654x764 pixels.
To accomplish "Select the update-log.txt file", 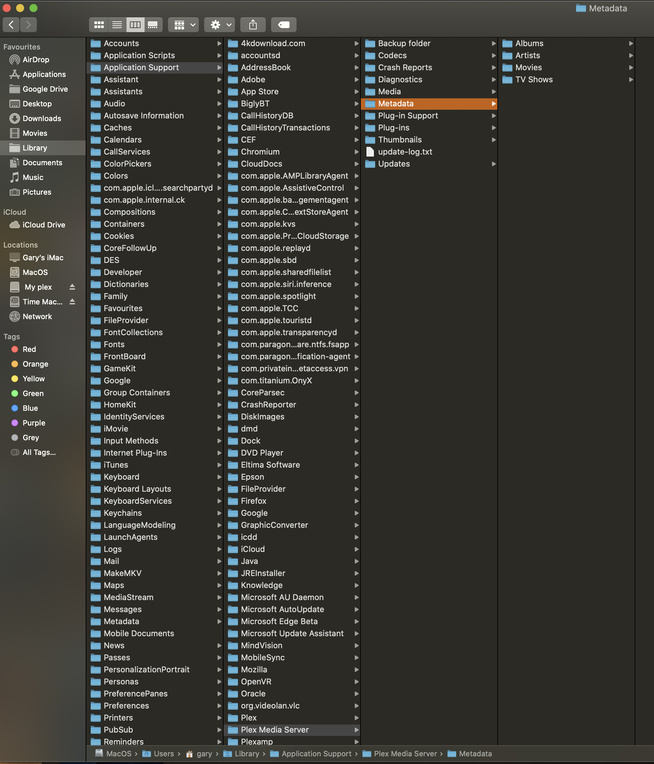I will (x=430, y=152).
